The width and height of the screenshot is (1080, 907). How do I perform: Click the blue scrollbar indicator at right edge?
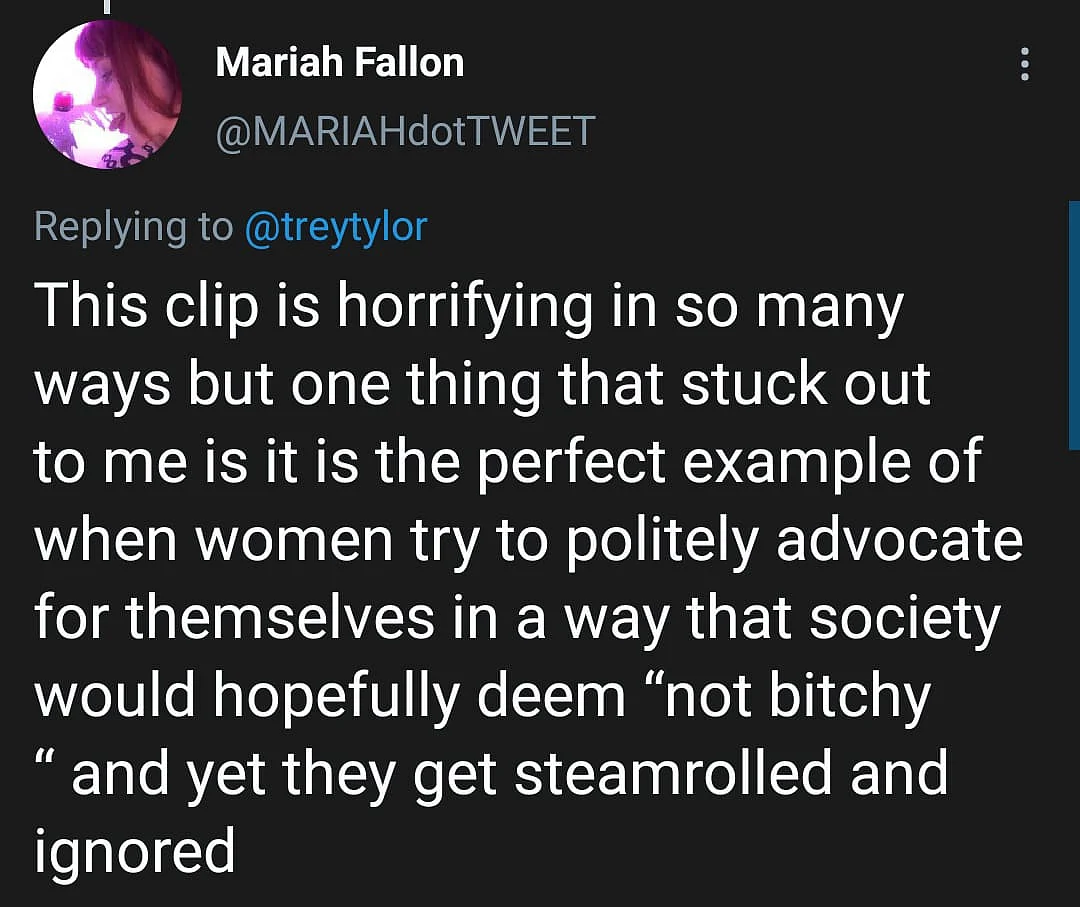click(1074, 325)
